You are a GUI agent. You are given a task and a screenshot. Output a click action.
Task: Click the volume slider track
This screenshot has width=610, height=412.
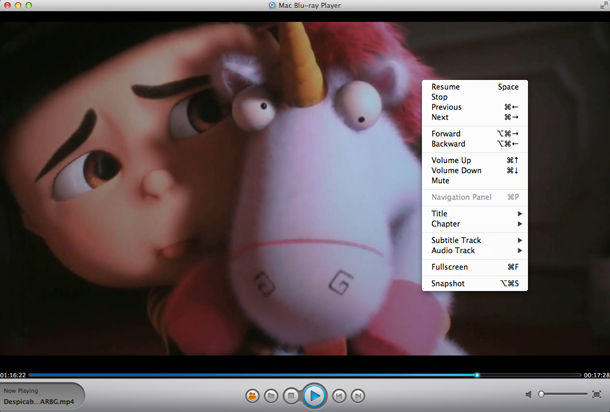tap(564, 394)
